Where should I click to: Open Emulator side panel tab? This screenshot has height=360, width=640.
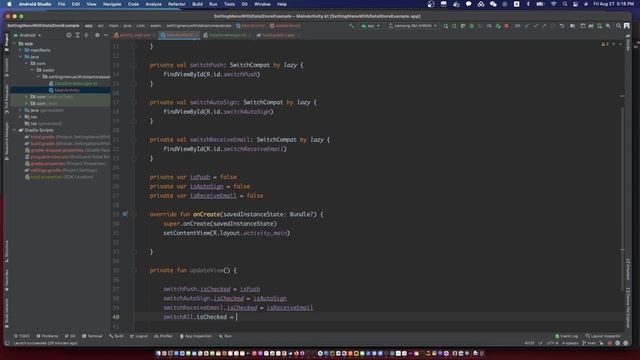click(x=628, y=269)
